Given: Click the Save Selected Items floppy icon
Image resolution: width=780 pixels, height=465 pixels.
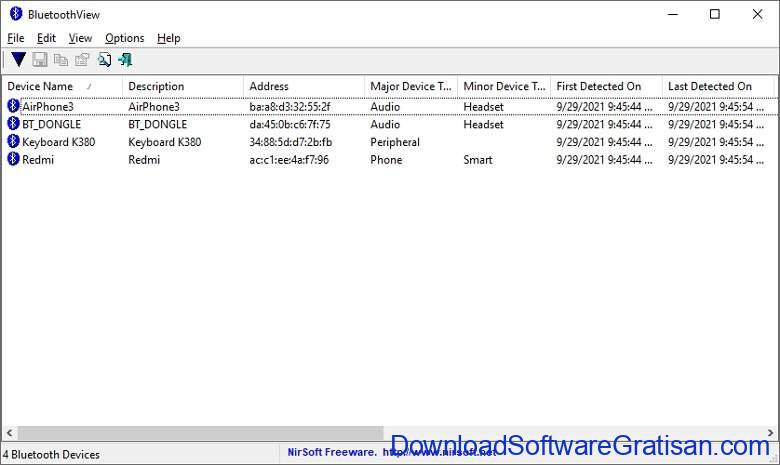Looking at the screenshot, I should pos(40,60).
